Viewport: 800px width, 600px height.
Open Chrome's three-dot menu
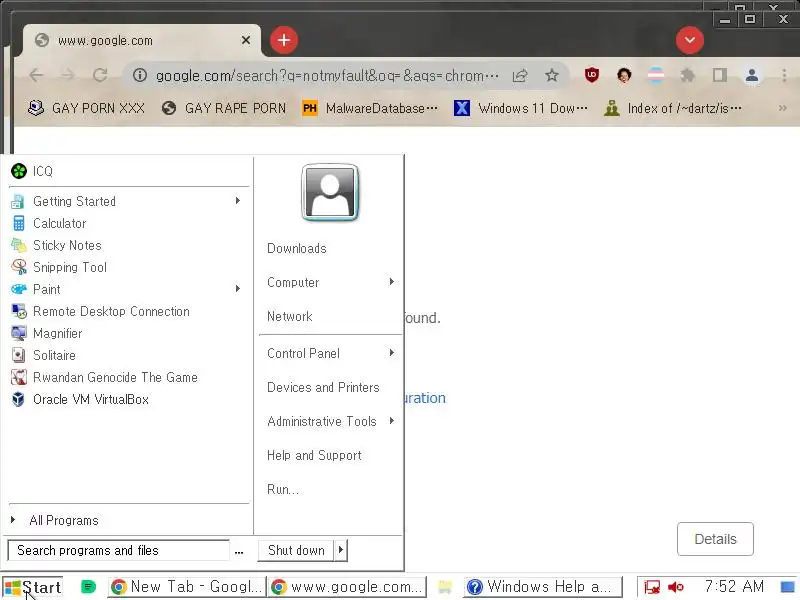(x=784, y=76)
